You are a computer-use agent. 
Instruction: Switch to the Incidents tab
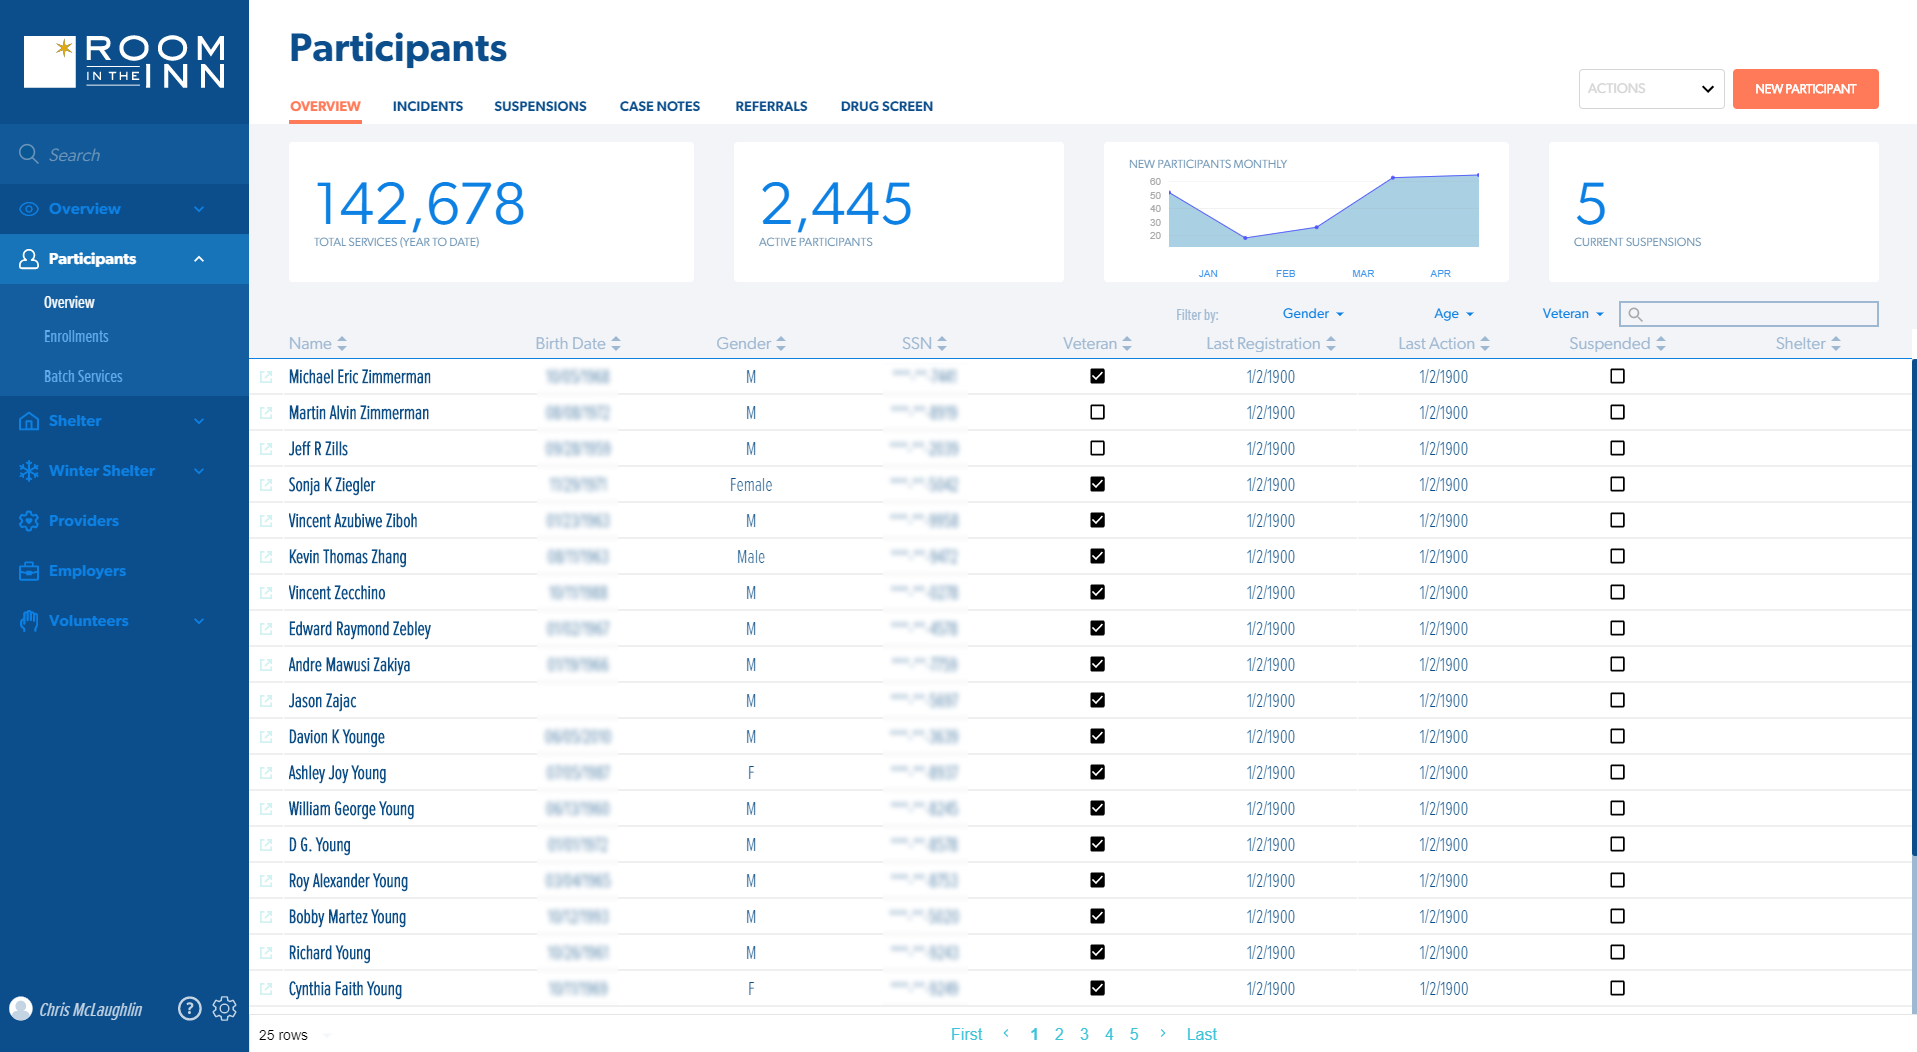[427, 106]
